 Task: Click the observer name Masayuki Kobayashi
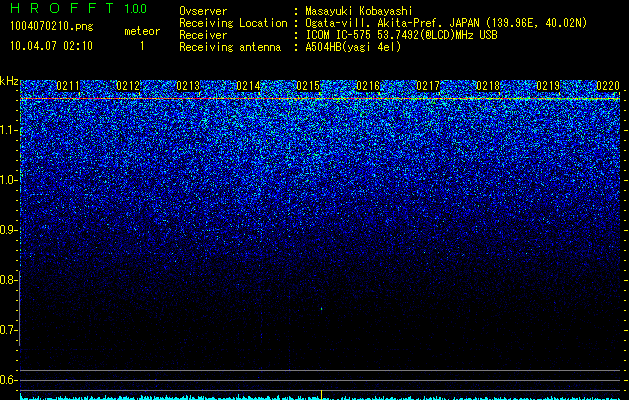[x=359, y=12]
